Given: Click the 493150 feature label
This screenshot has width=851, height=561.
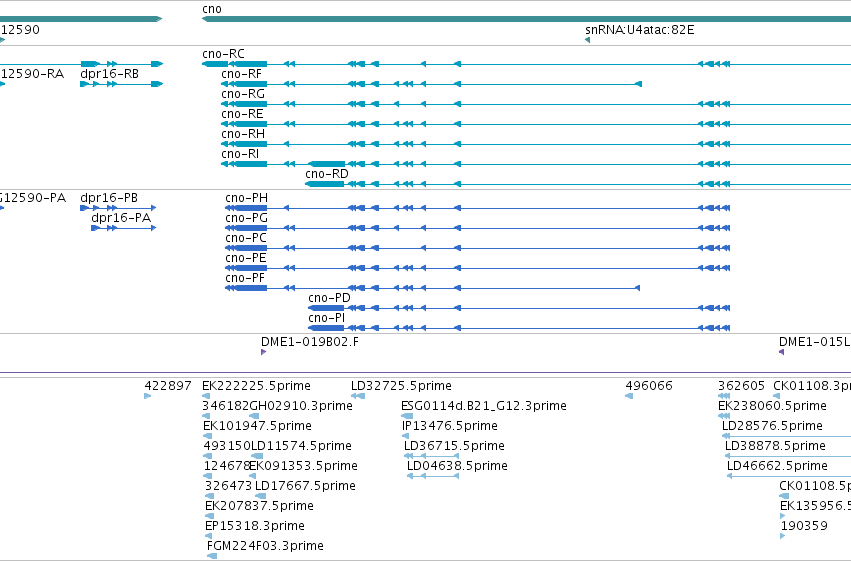Looking at the screenshot, I should 226,447.
